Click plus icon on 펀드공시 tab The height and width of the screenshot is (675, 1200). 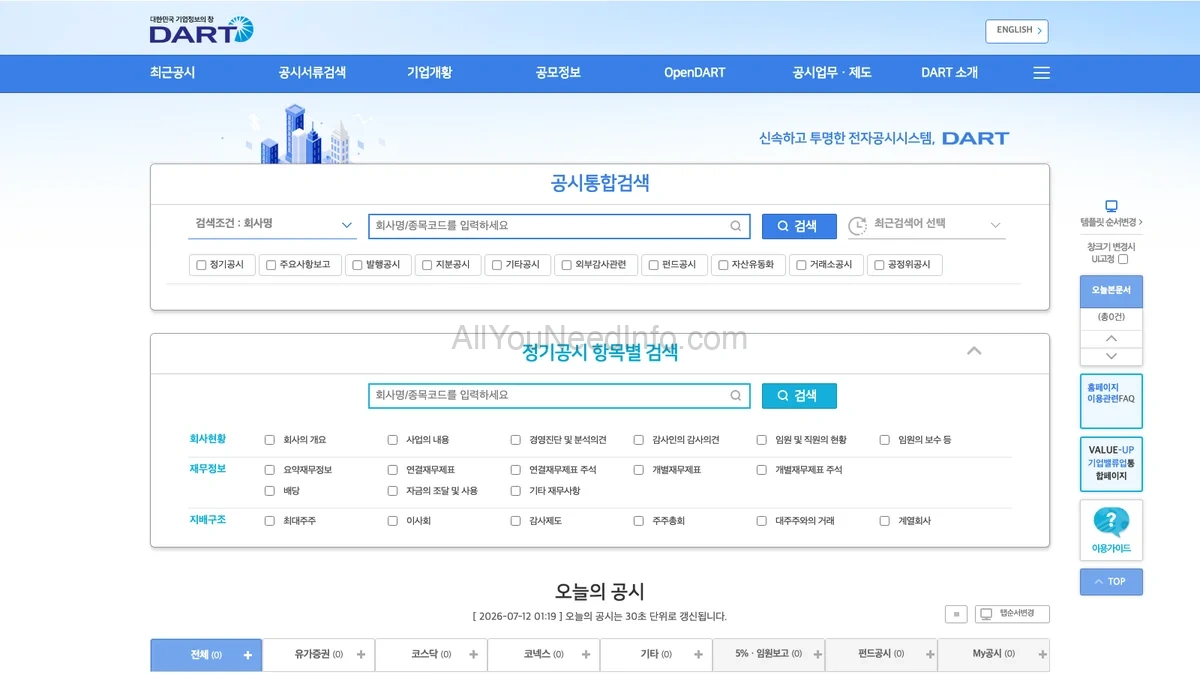(x=930, y=655)
